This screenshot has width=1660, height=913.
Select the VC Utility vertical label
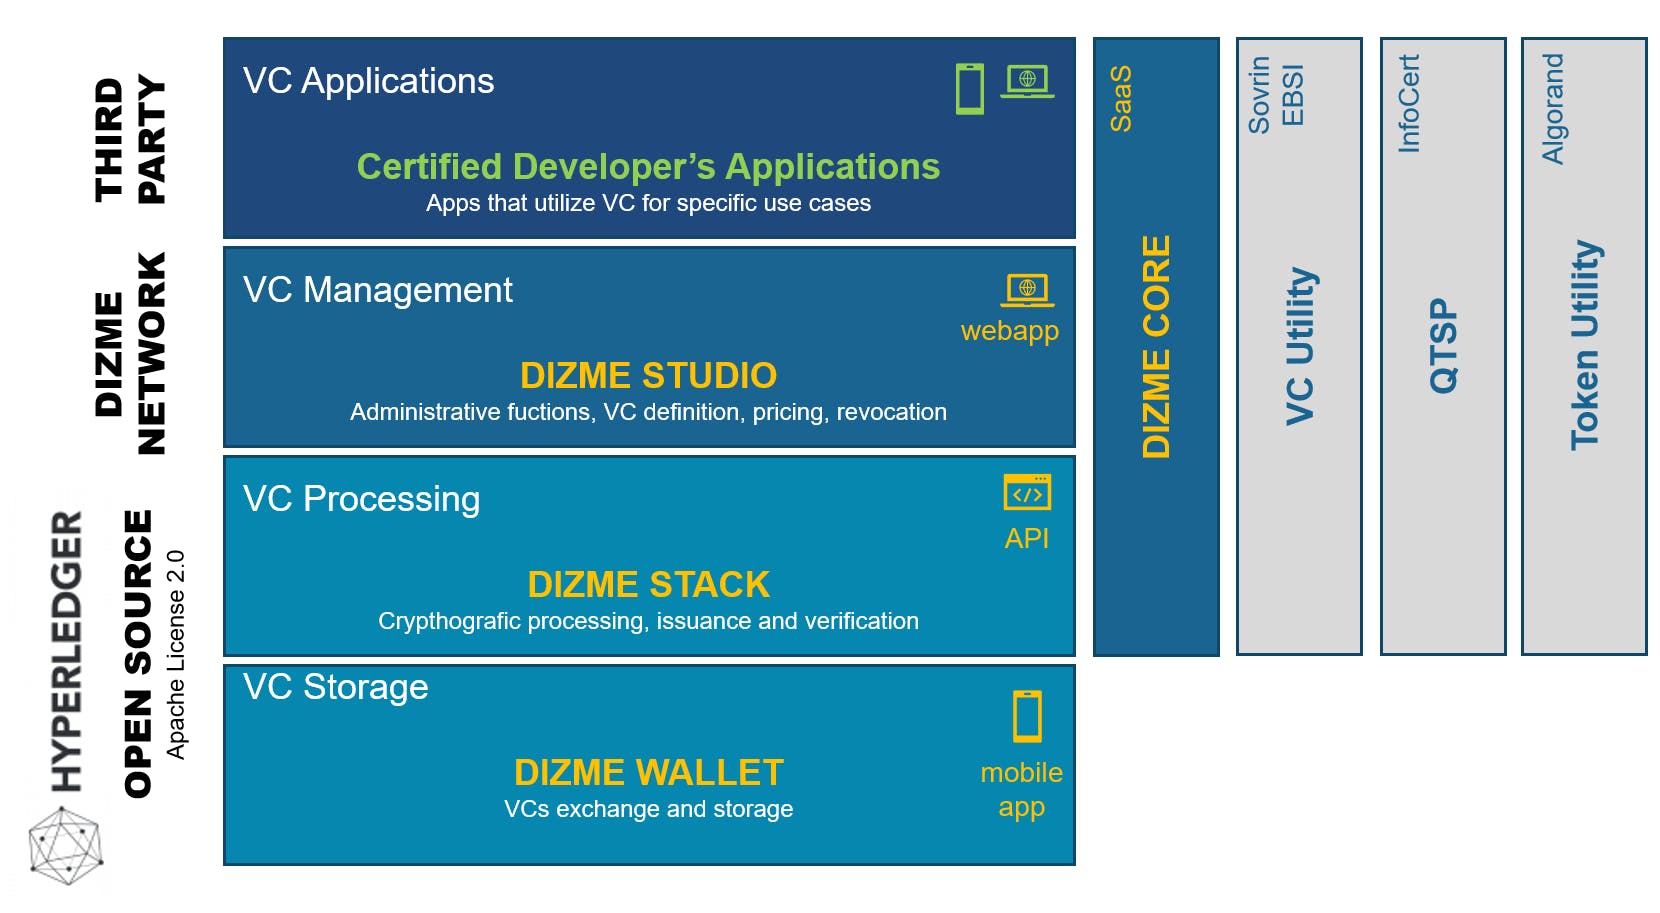[1300, 347]
